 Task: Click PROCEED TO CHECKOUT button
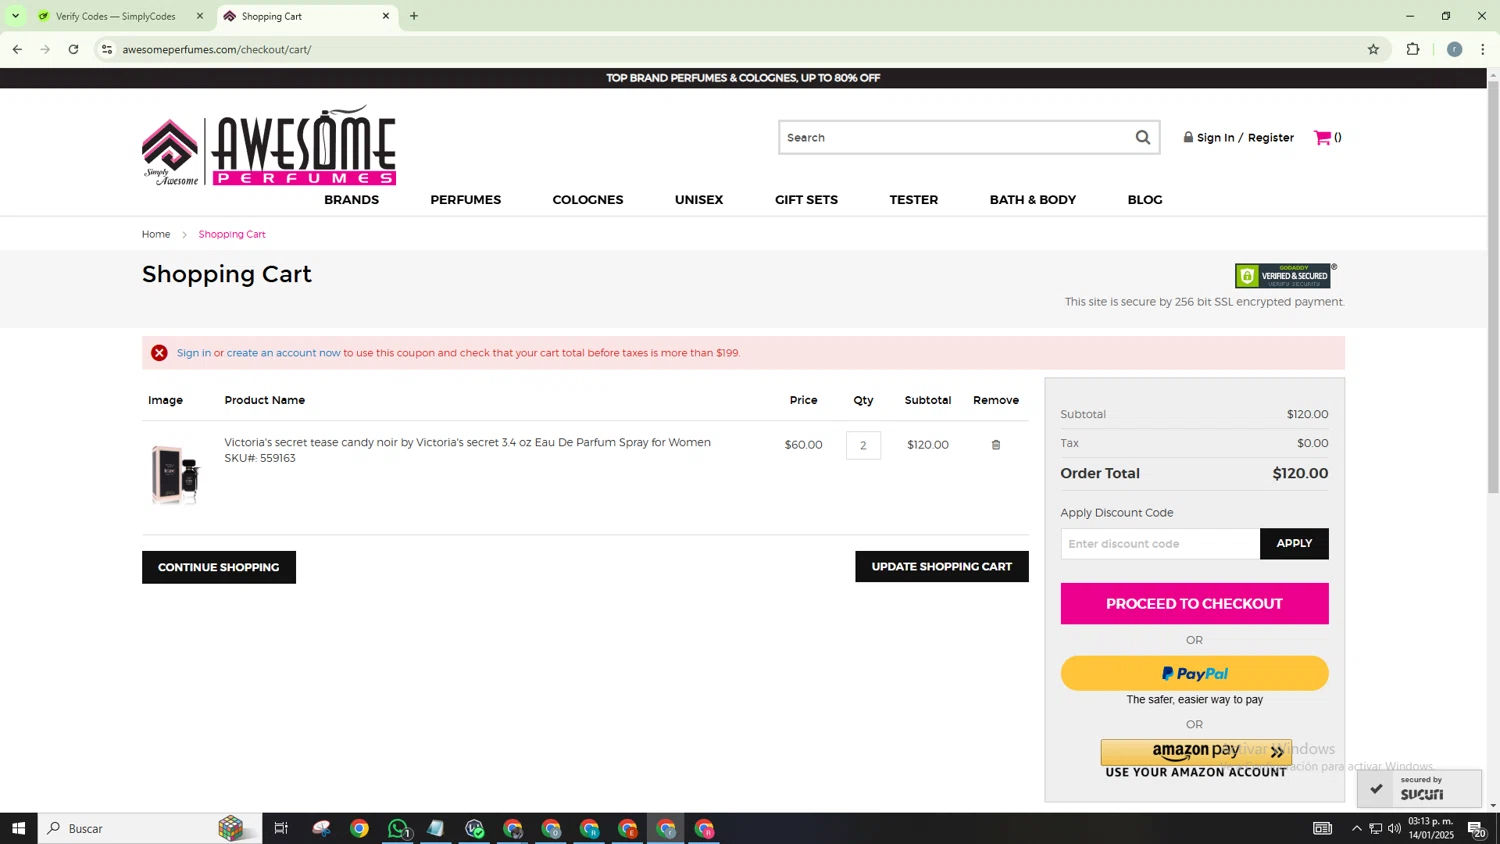pos(1194,604)
